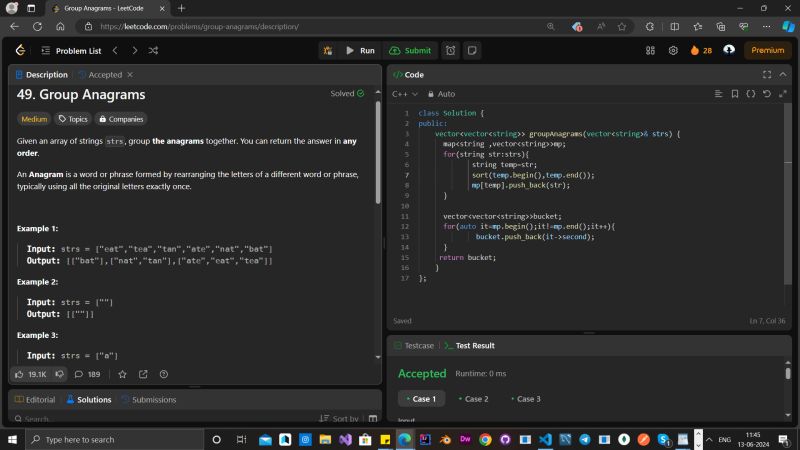Expand the Companies tag section
This screenshot has height=450, width=800.
click(120, 119)
